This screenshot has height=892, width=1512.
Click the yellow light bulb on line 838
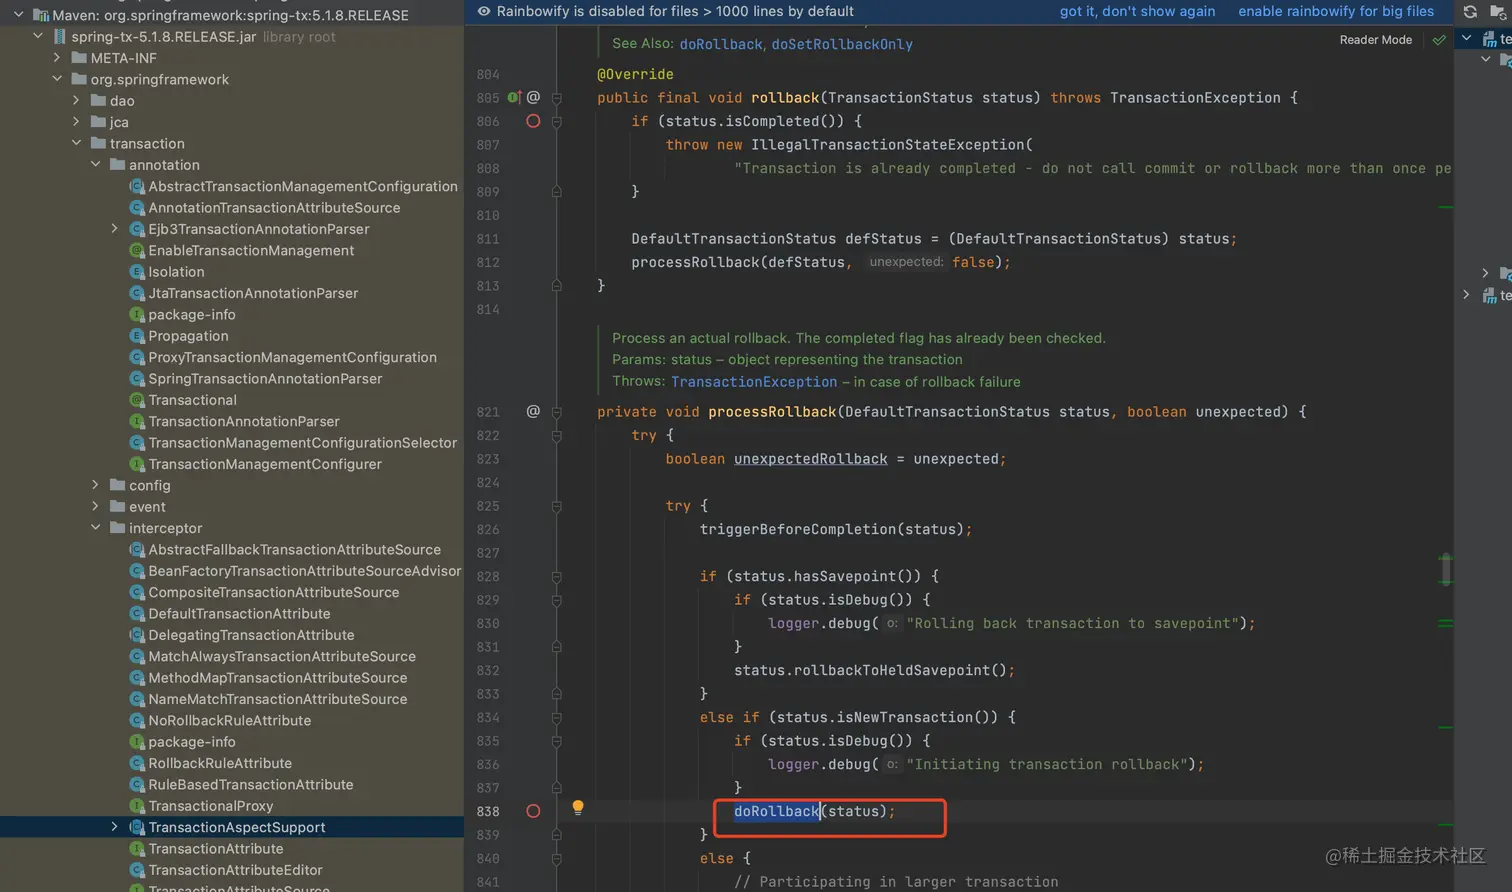pyautogui.click(x=578, y=807)
